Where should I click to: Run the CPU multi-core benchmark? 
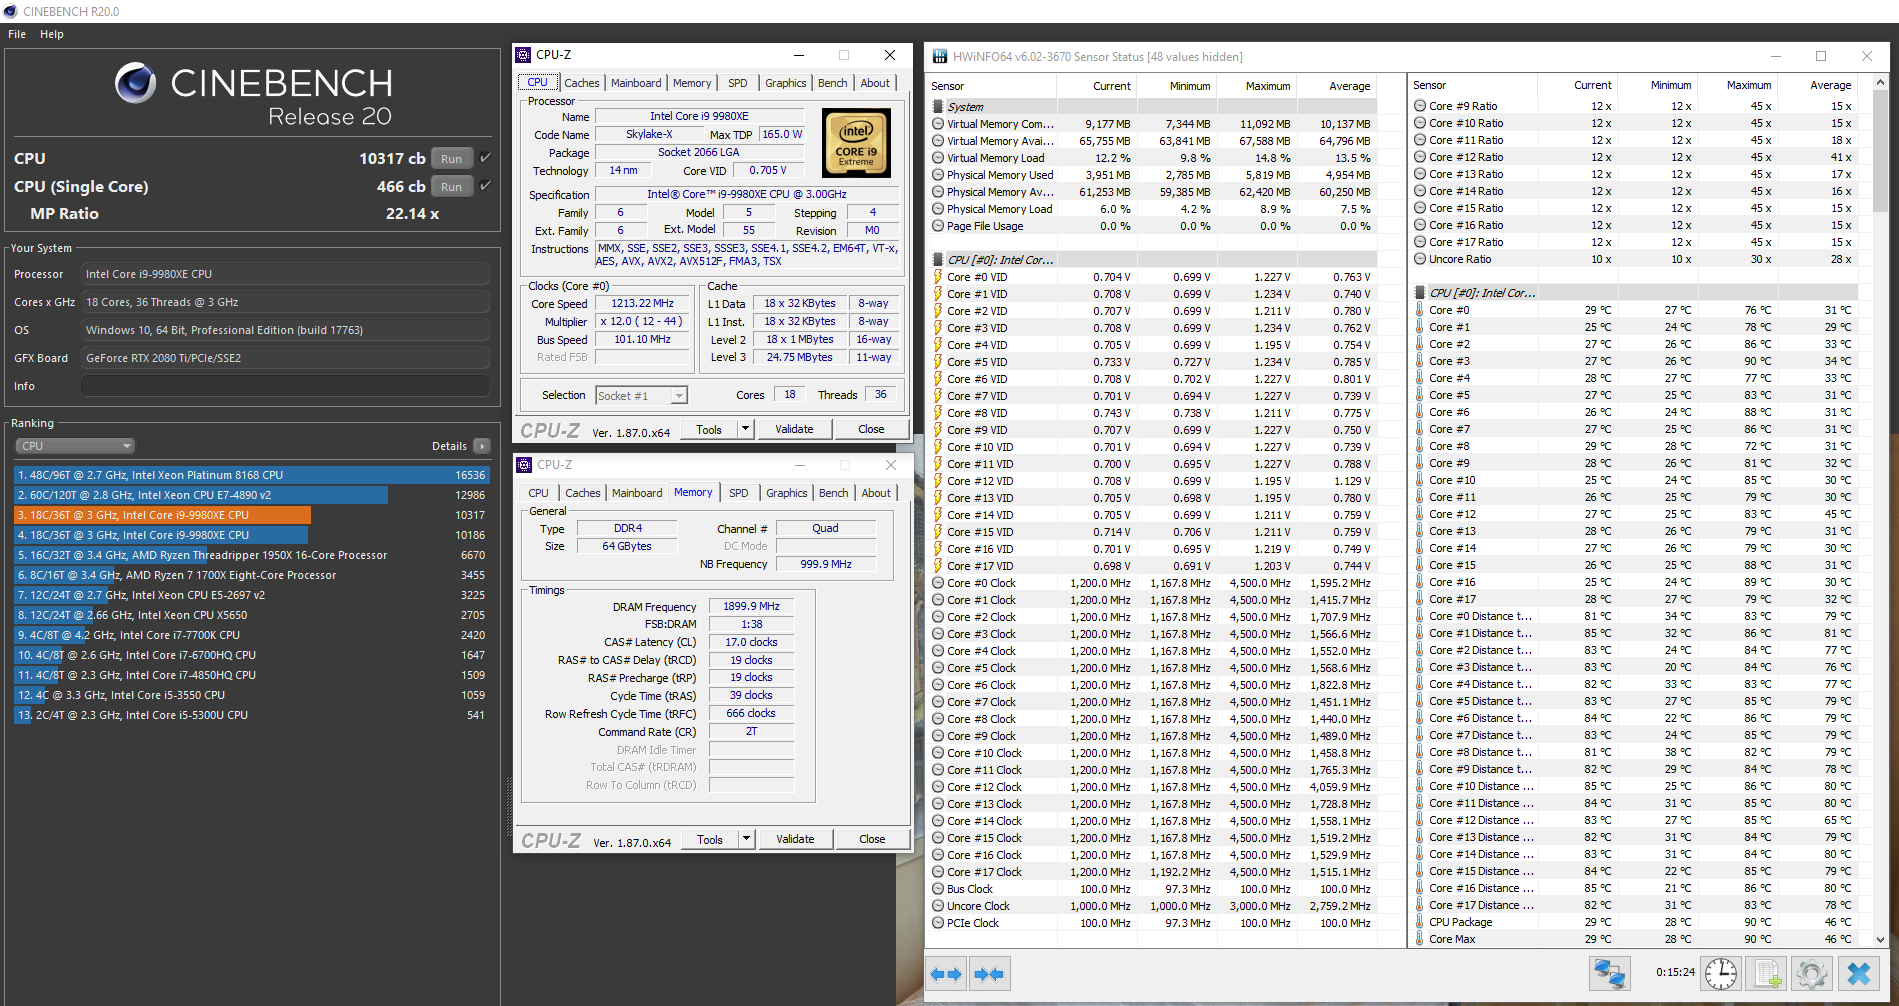click(x=452, y=158)
